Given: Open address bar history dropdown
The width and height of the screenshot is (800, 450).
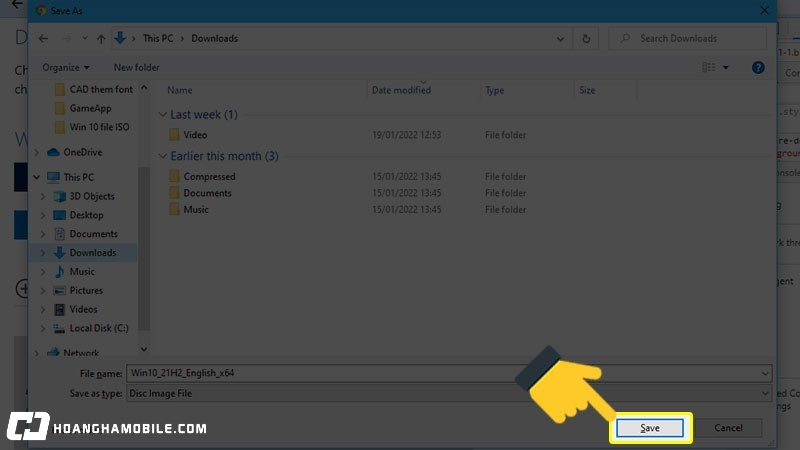Looking at the screenshot, I should pyautogui.click(x=560, y=39).
